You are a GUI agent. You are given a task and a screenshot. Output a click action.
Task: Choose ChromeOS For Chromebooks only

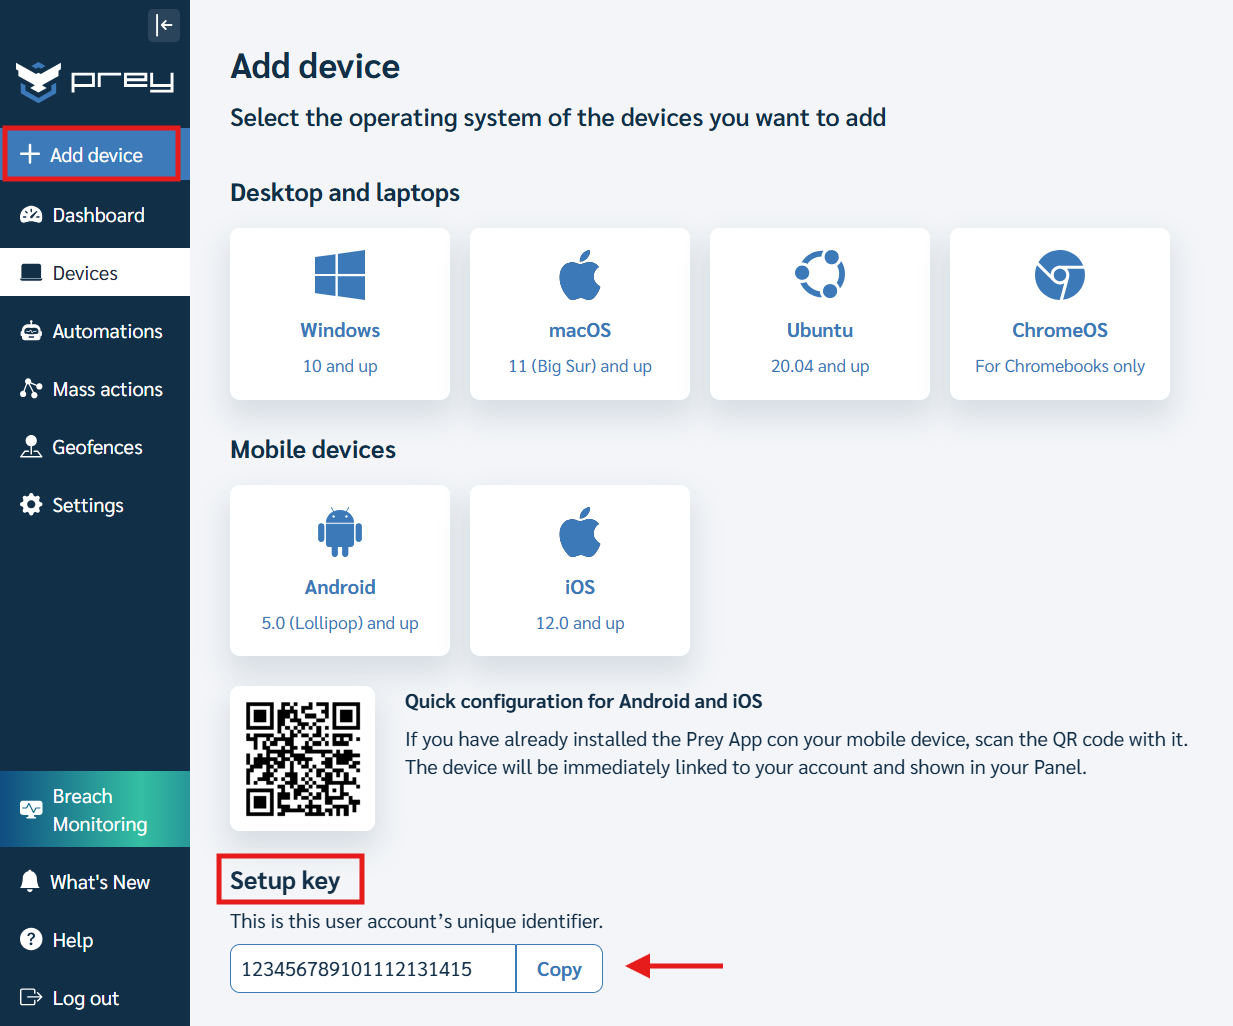pyautogui.click(x=1060, y=314)
